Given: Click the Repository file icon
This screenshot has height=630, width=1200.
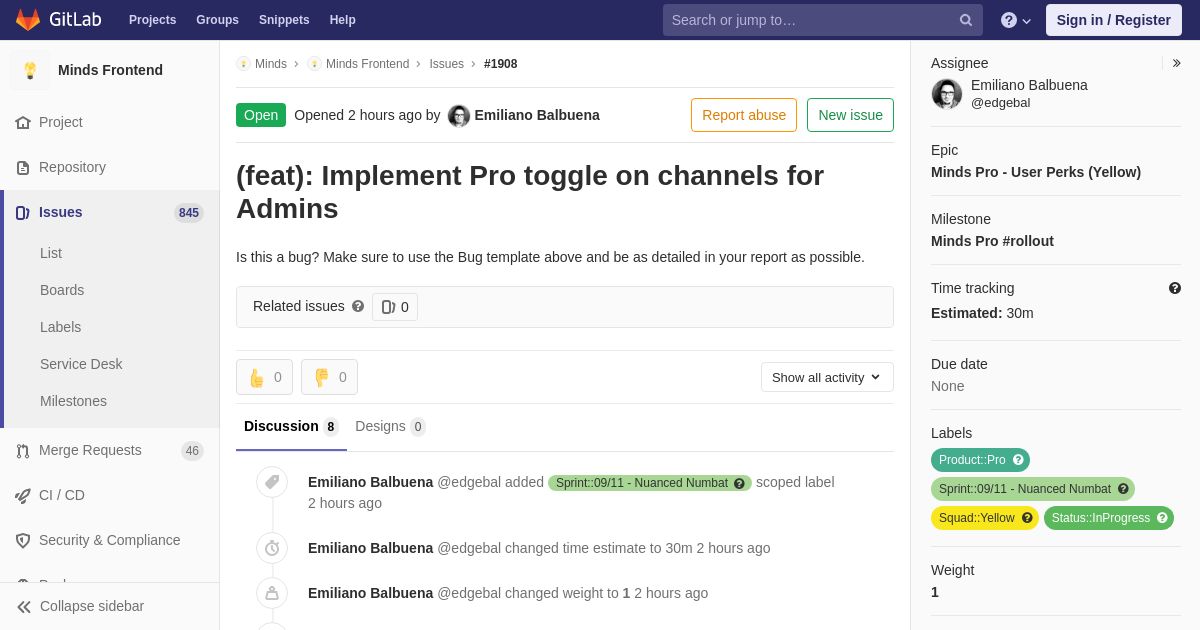Looking at the screenshot, I should (23, 167).
